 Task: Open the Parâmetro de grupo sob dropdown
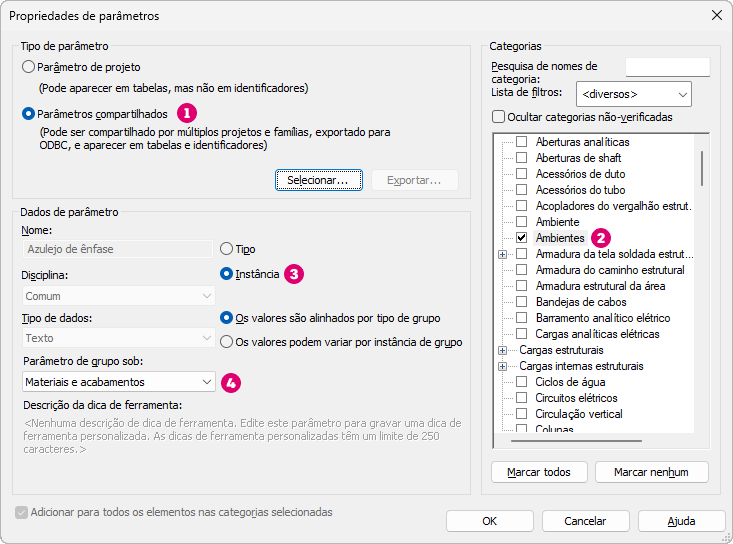pyautogui.click(x=118, y=382)
